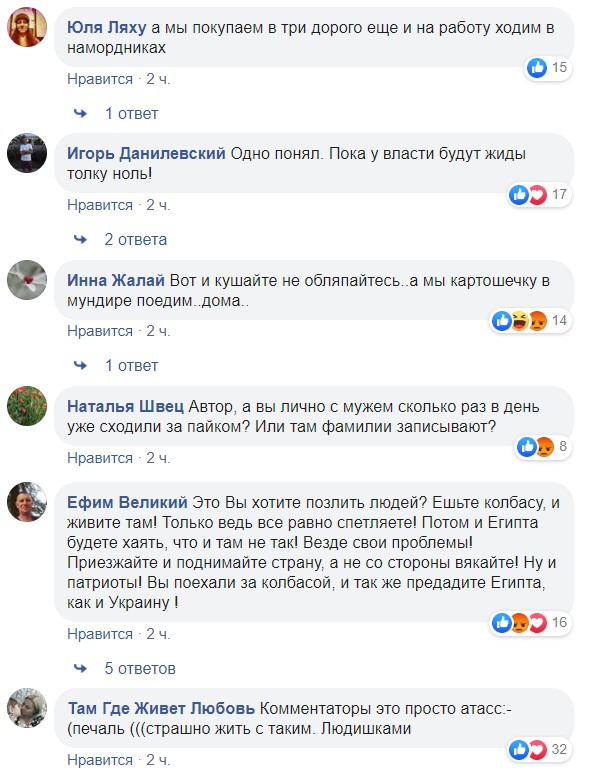This screenshot has height=776, width=612.
Task: Click Юля Ляху's profile avatar
Action: tap(28, 29)
